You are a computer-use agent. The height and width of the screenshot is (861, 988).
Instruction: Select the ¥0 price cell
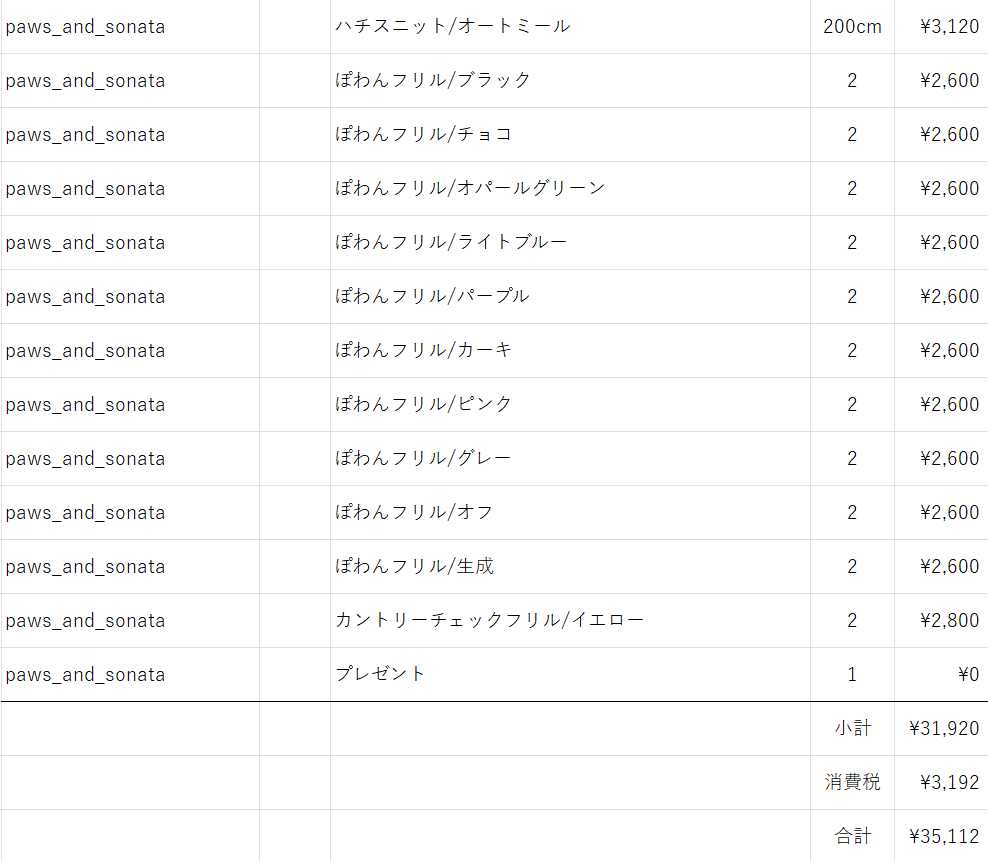pyautogui.click(x=941, y=674)
